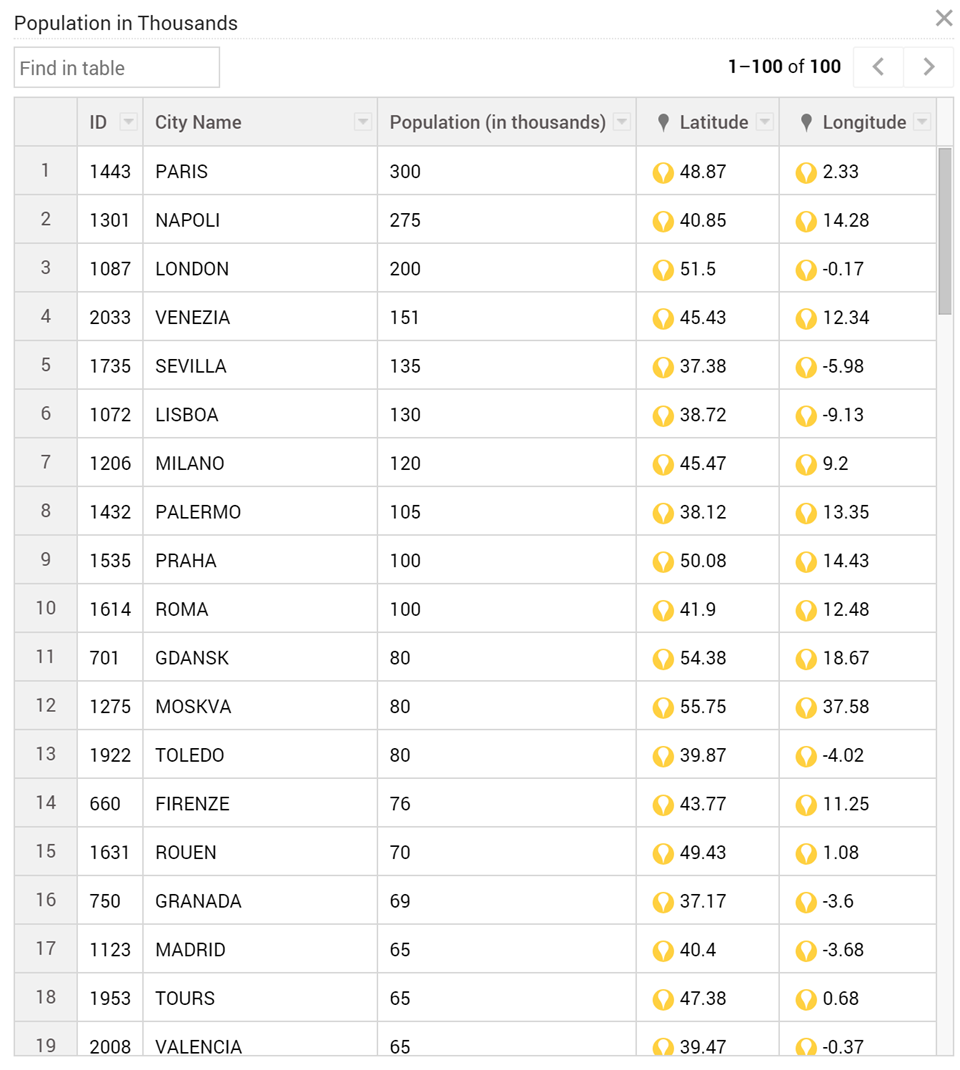Select the PARIS city name cell
Viewport: 960px width, 1070px height.
click(260, 171)
